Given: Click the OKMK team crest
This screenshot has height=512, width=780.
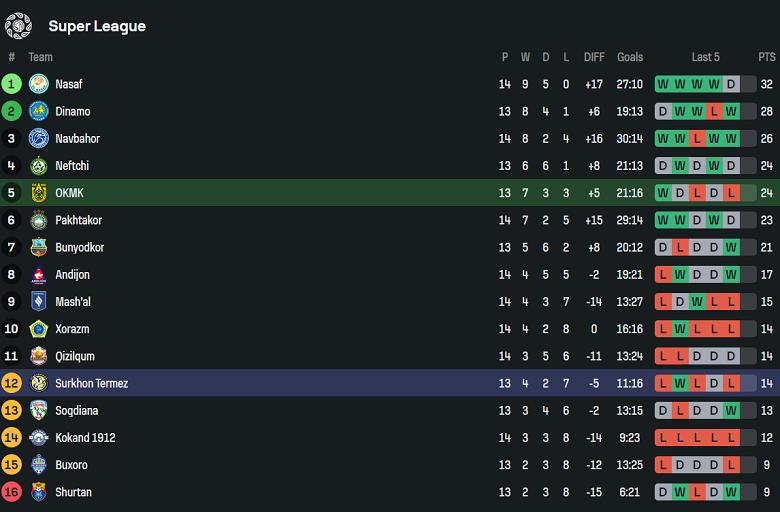Looking at the screenshot, I should [x=39, y=193].
